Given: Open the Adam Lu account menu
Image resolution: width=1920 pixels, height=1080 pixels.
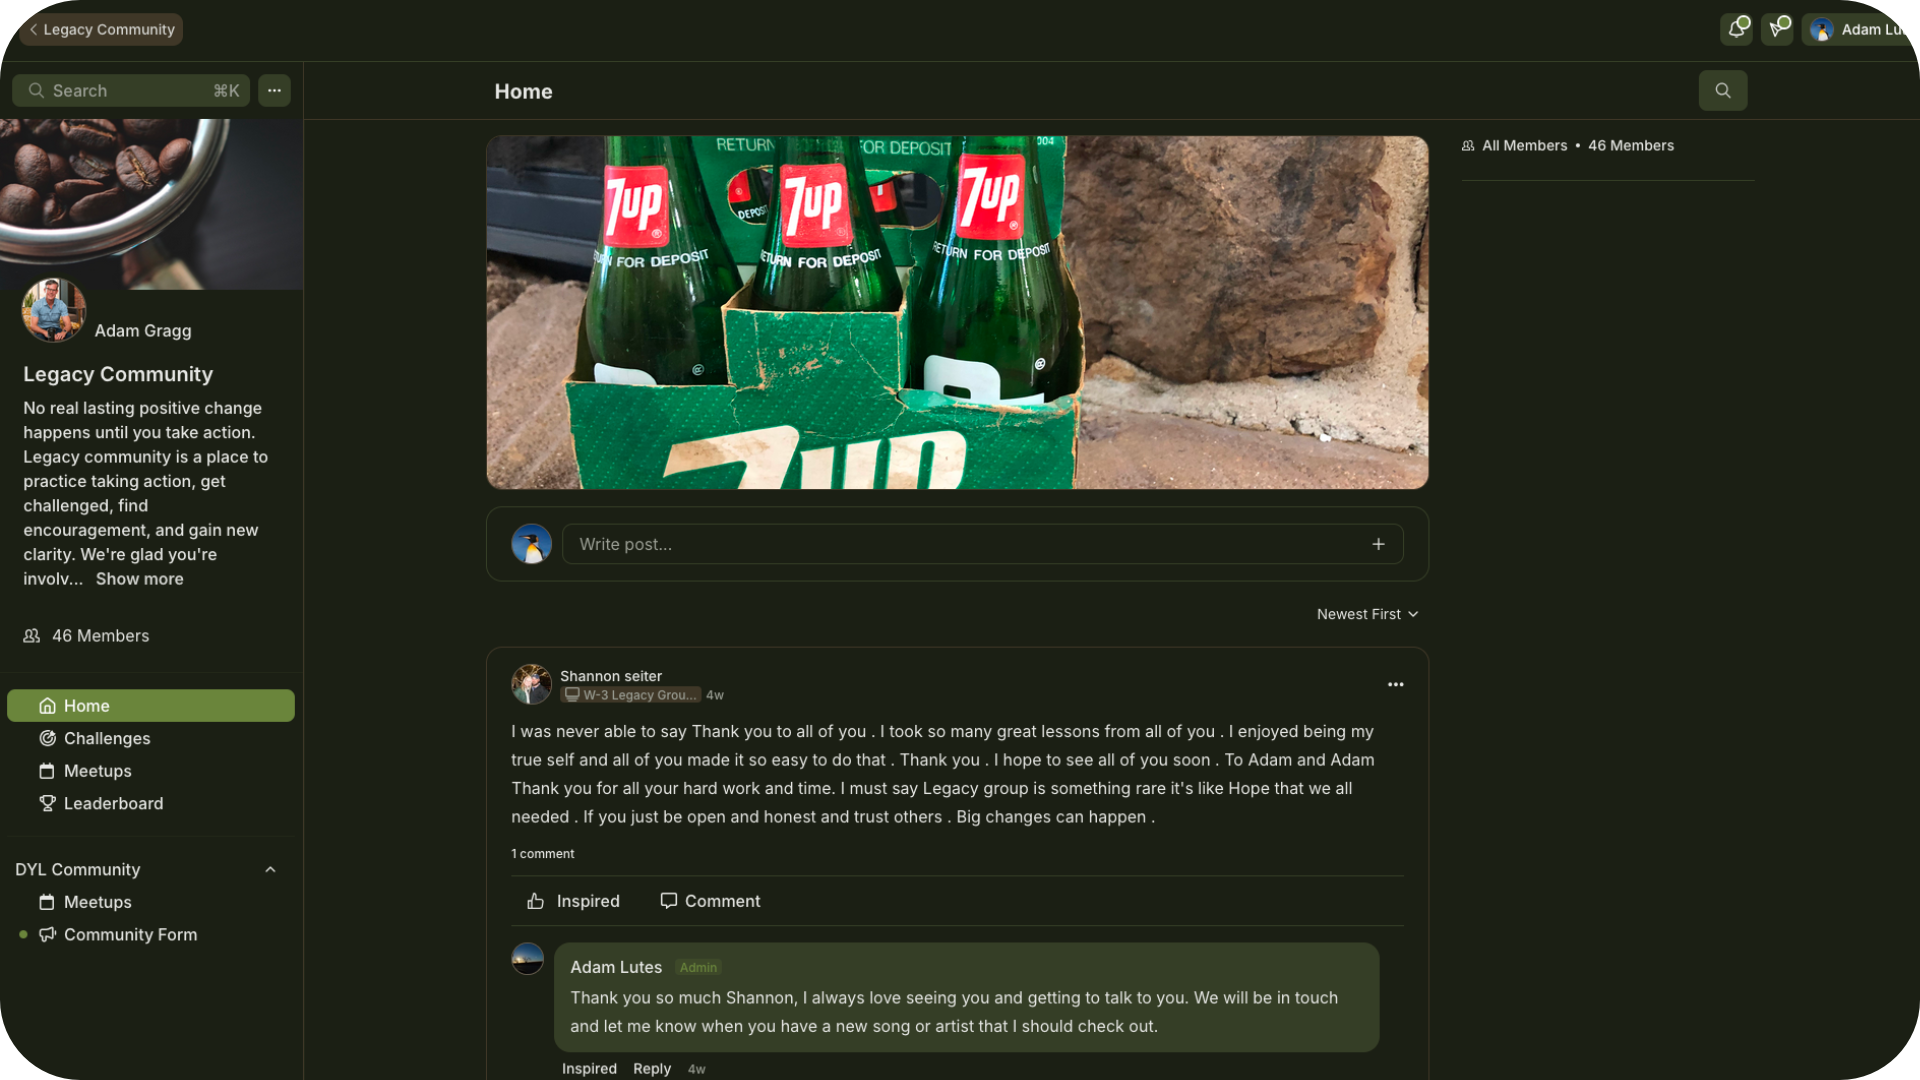Looking at the screenshot, I should [x=1860, y=29].
